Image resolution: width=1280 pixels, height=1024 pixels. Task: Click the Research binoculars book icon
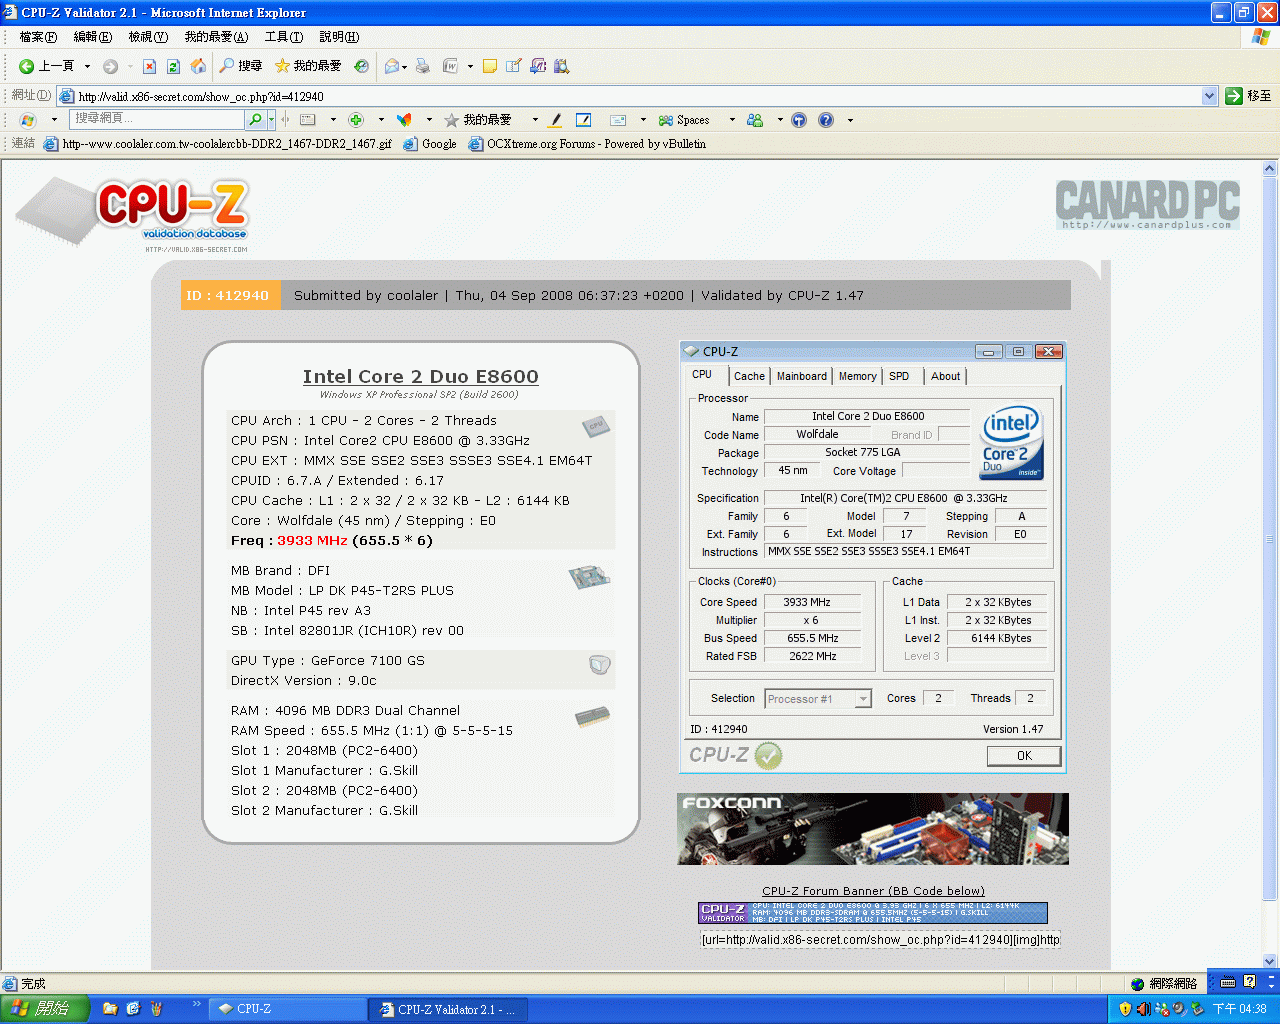561,66
